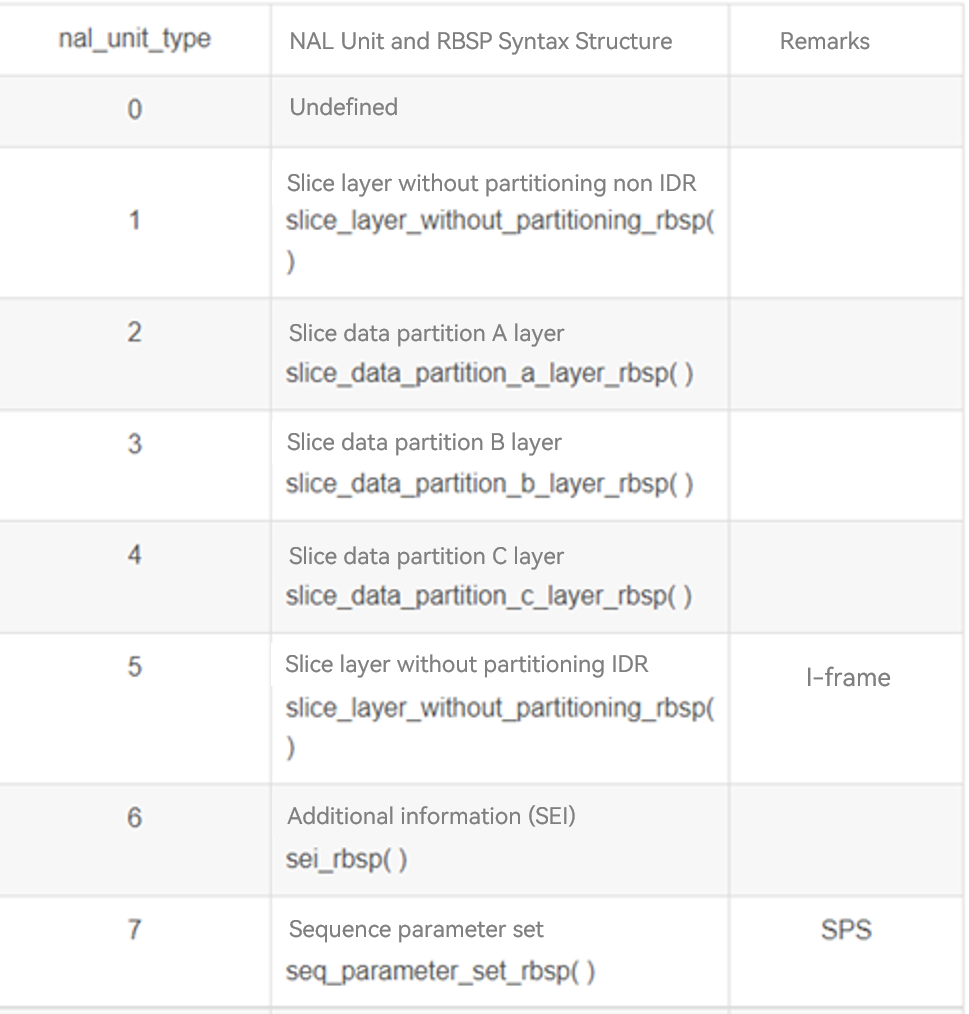969x1014 pixels.
Task: Select nal_unit_type value 2
Action: [134, 331]
